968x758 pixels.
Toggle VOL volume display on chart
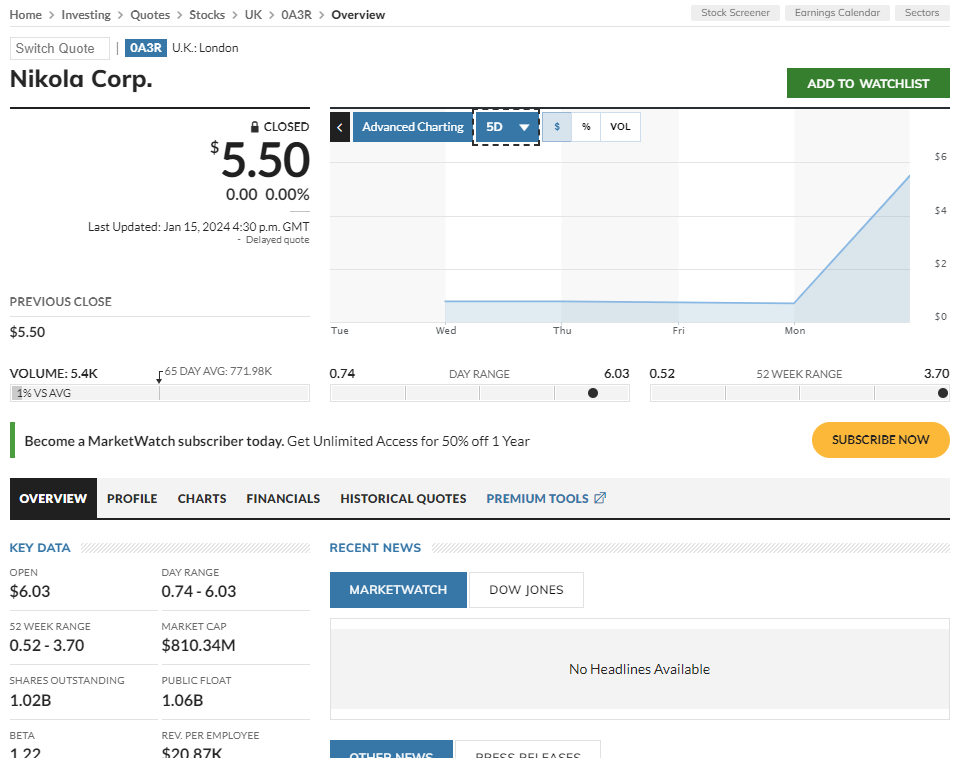coord(620,127)
